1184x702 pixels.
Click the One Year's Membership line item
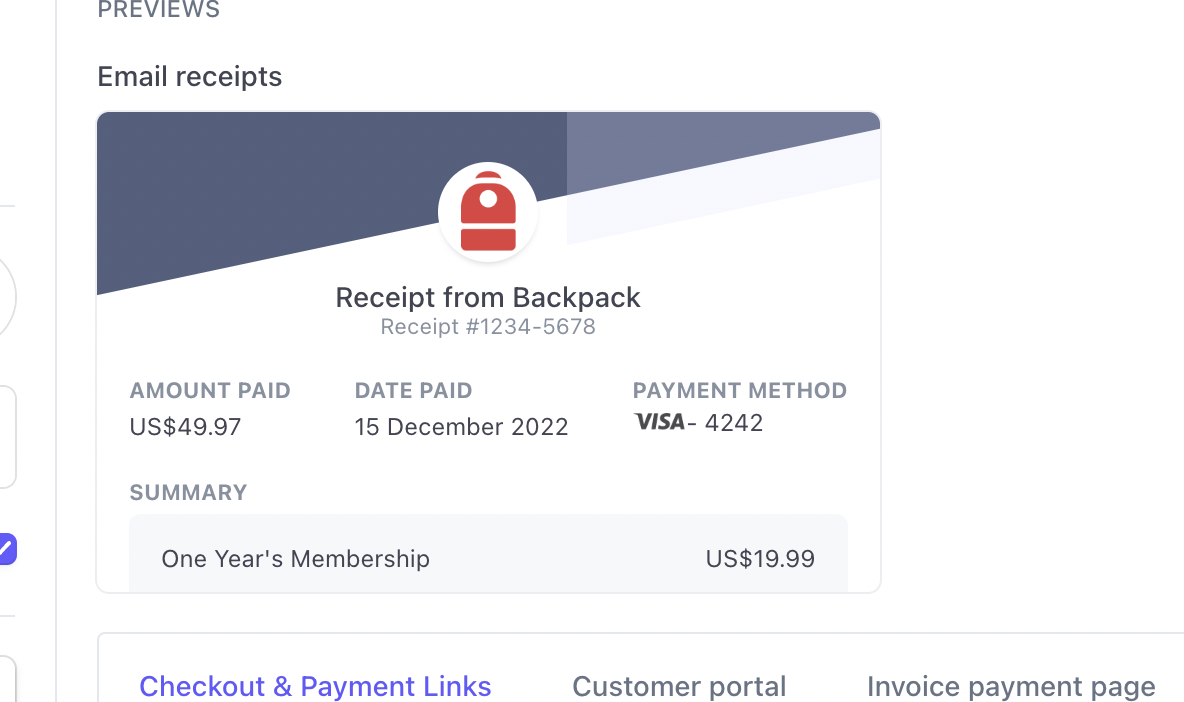pos(295,559)
